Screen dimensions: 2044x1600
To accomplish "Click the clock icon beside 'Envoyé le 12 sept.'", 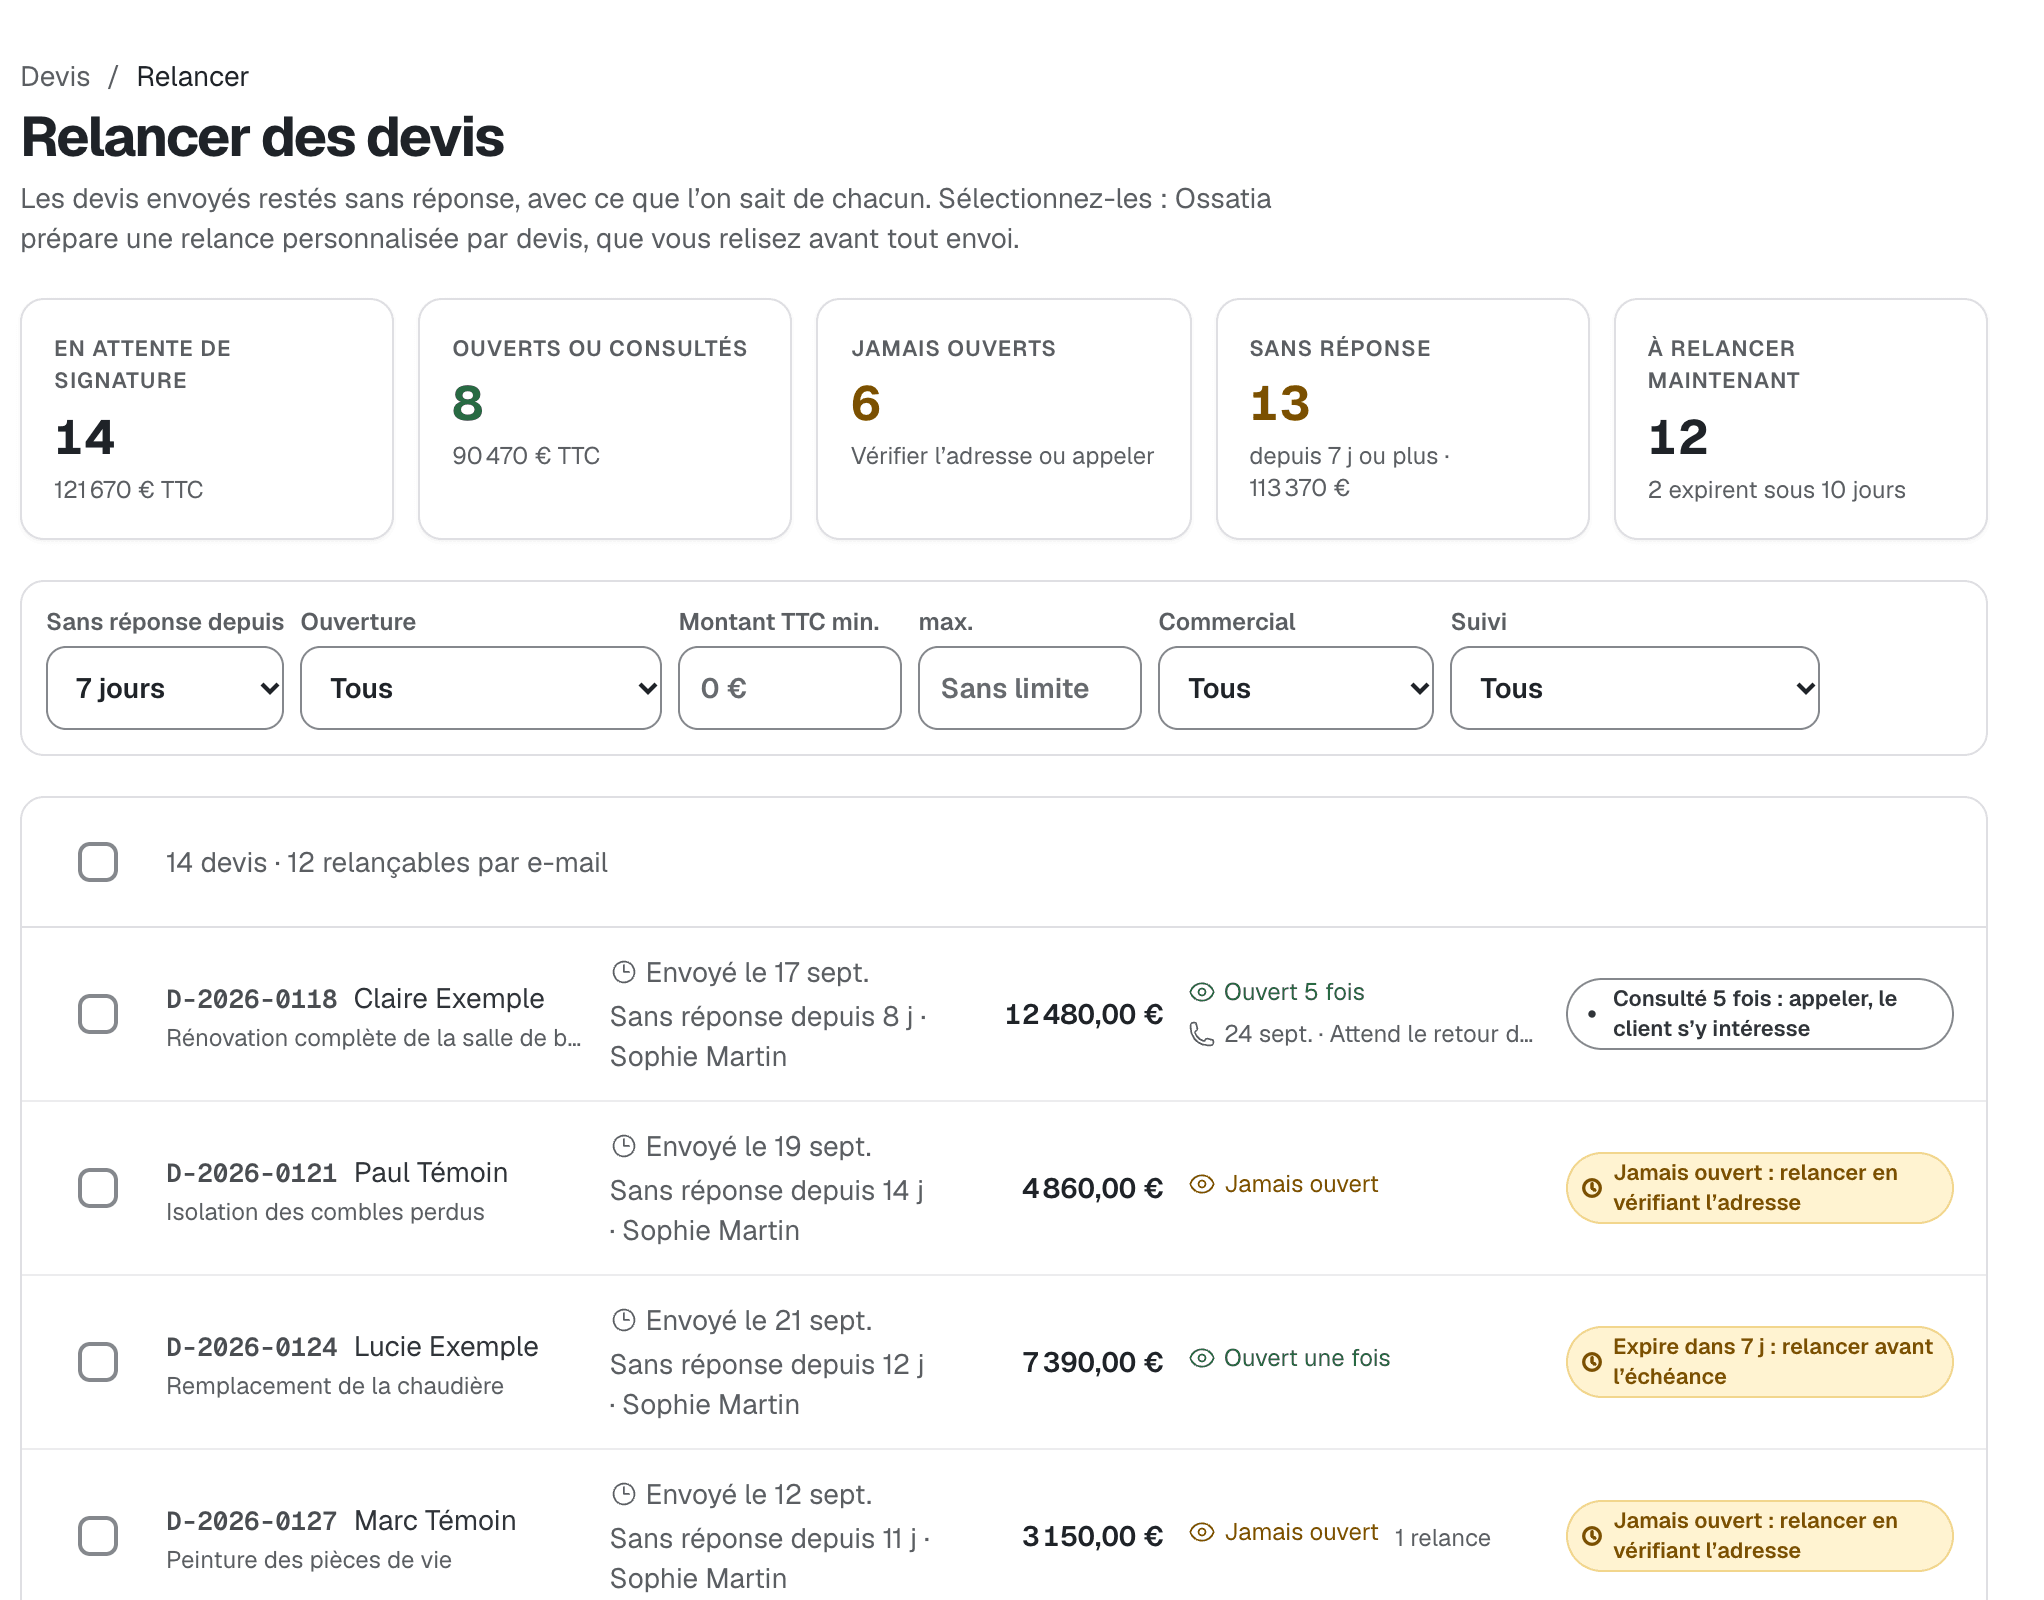I will tap(624, 1494).
